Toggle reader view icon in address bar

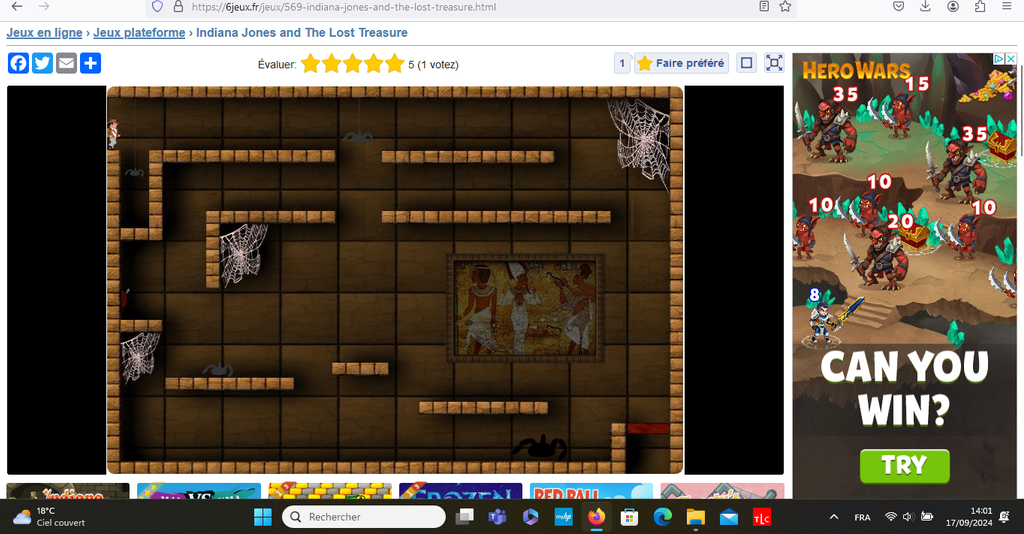click(764, 7)
